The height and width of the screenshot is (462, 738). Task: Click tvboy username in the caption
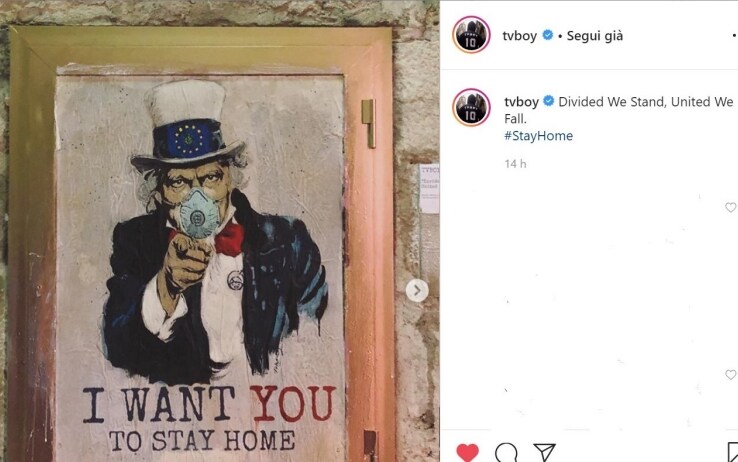tap(521, 102)
